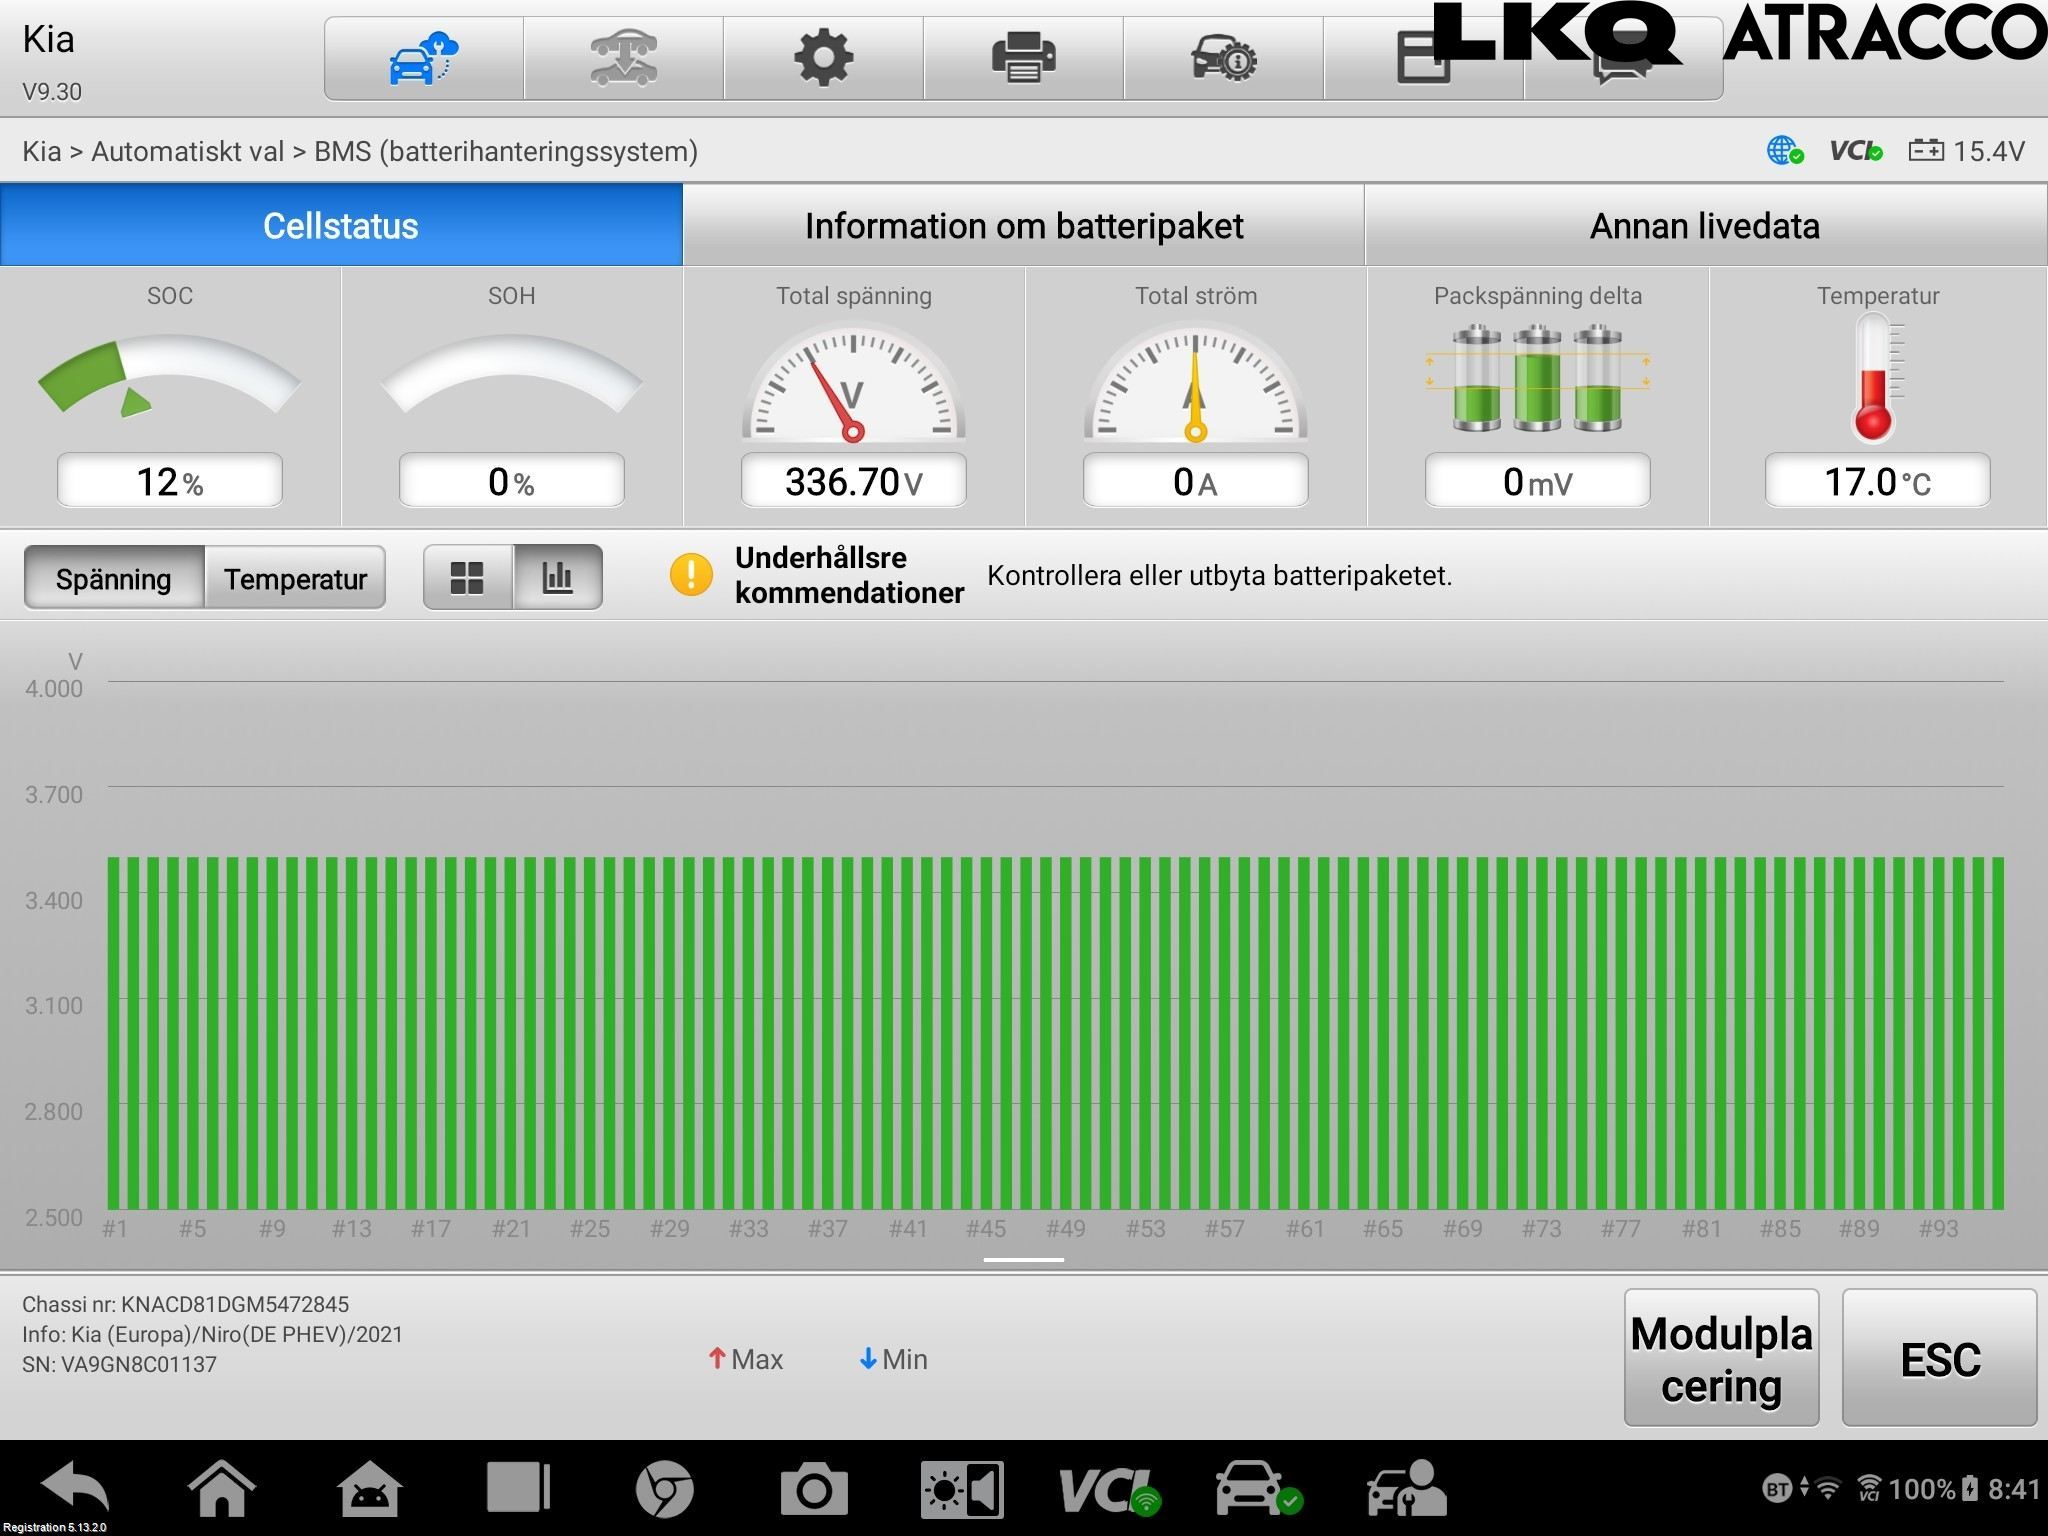Image resolution: width=2048 pixels, height=1536 pixels.
Task: Tap the network globe status icon
Action: (1785, 151)
